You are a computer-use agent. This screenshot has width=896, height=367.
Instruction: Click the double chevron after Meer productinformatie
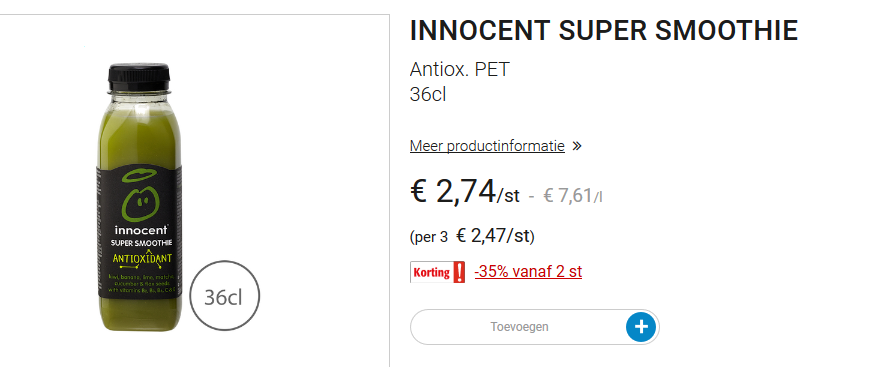point(577,146)
